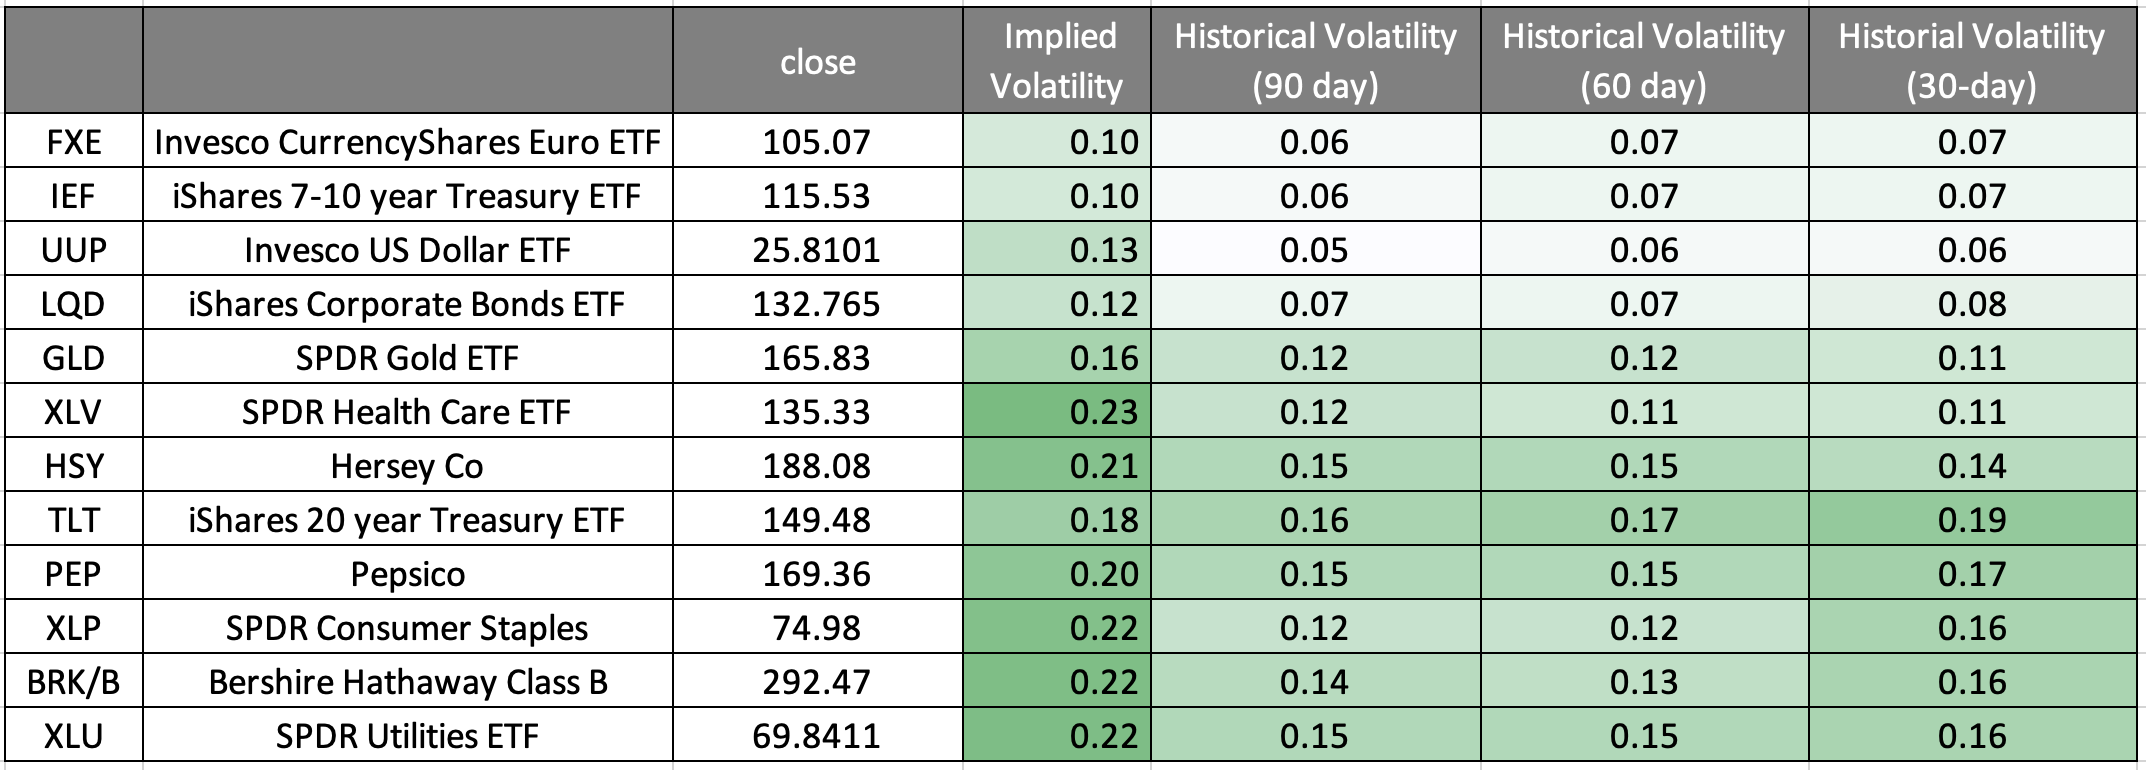The width and height of the screenshot is (2146, 770).
Task: Select the SPDR Gold ETF name cell
Action: tap(407, 358)
